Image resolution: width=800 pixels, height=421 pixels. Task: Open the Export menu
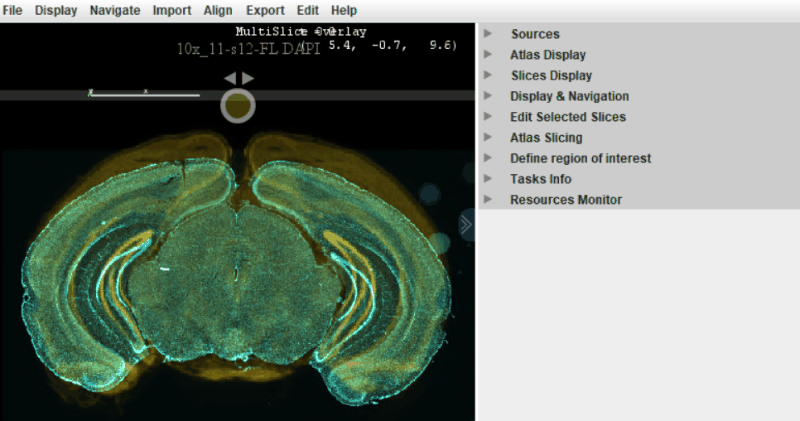[x=265, y=10]
